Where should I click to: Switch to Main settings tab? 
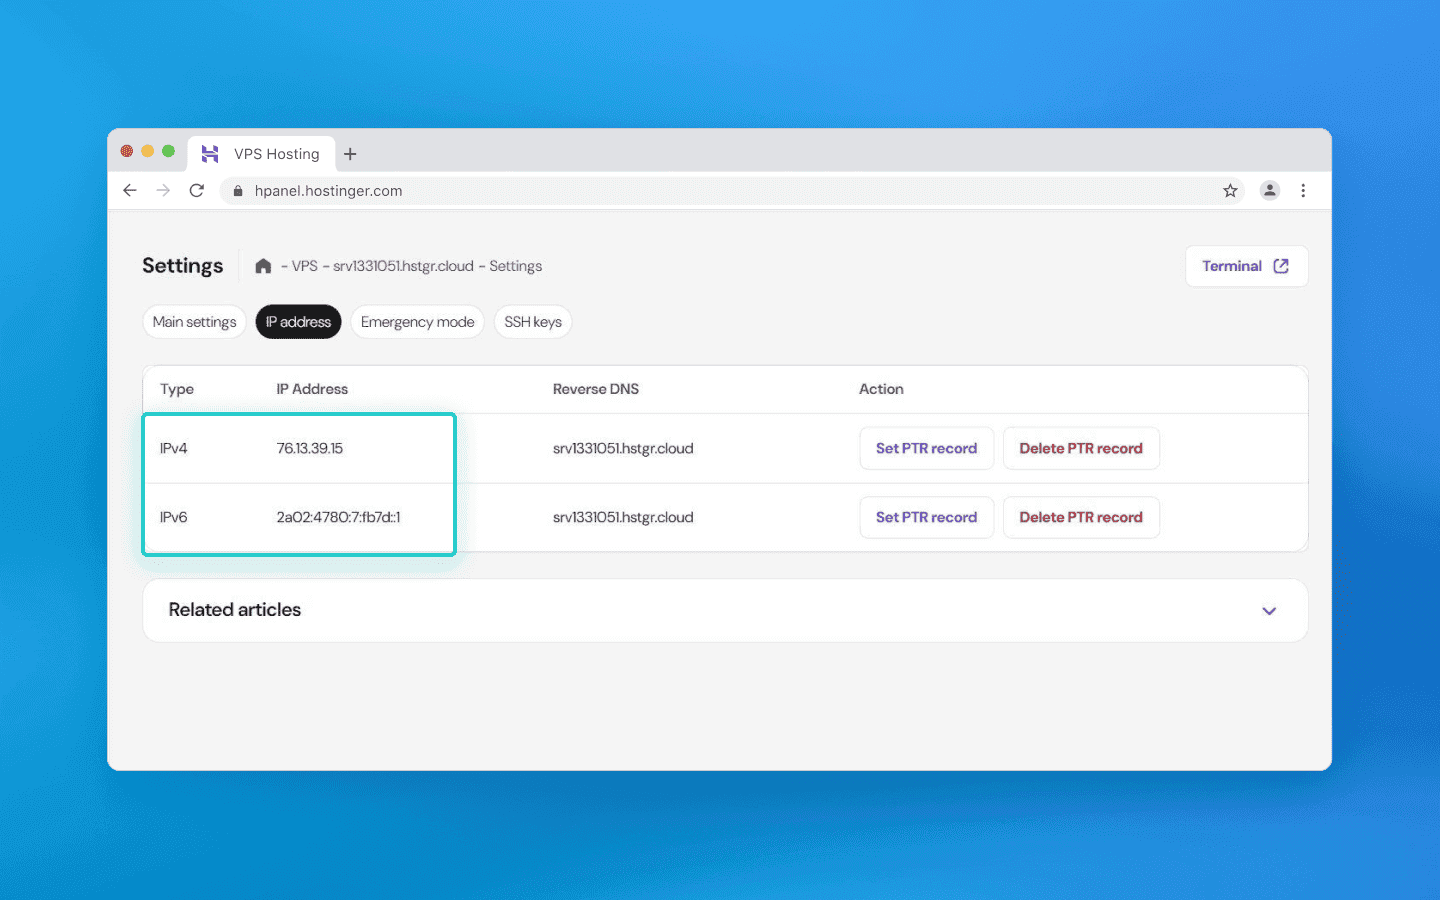(195, 322)
